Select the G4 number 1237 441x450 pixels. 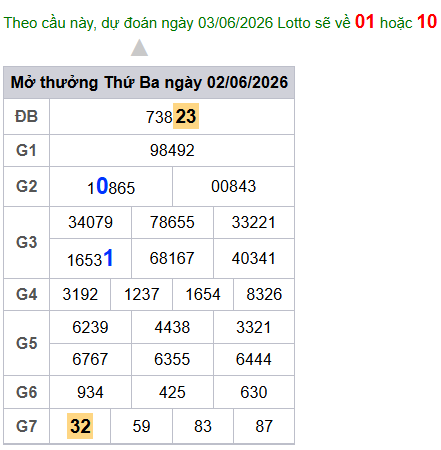[142, 294]
